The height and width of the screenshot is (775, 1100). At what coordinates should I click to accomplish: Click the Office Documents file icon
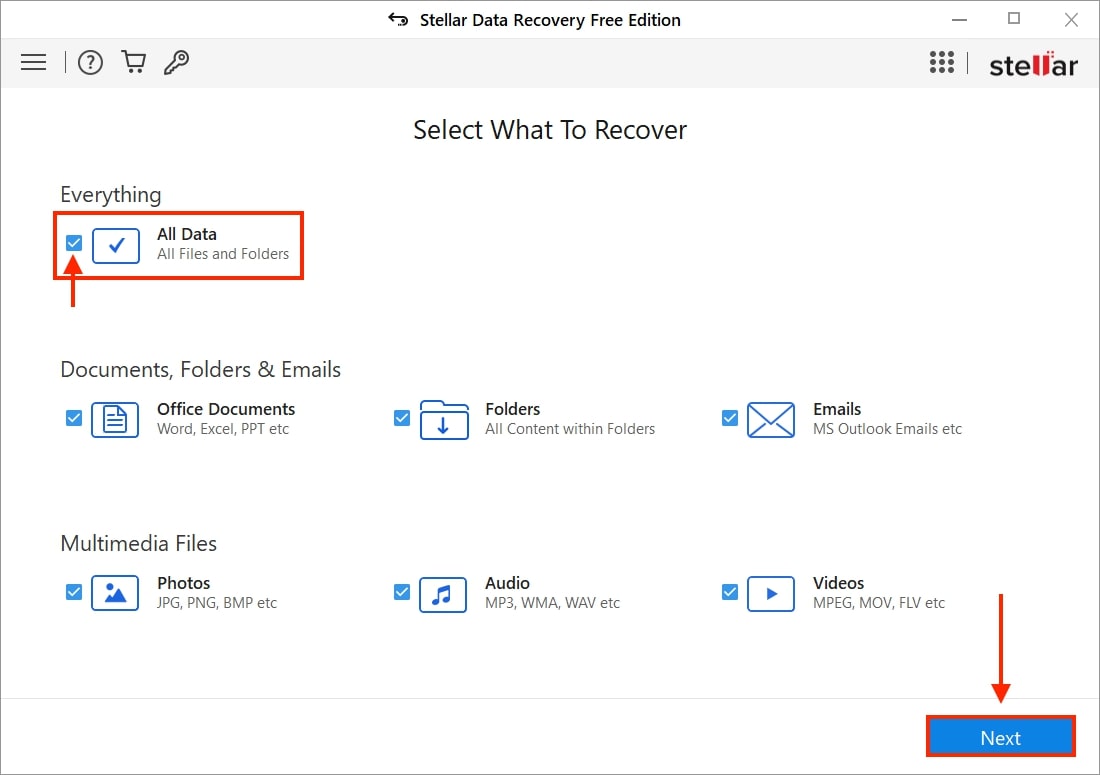(x=115, y=420)
